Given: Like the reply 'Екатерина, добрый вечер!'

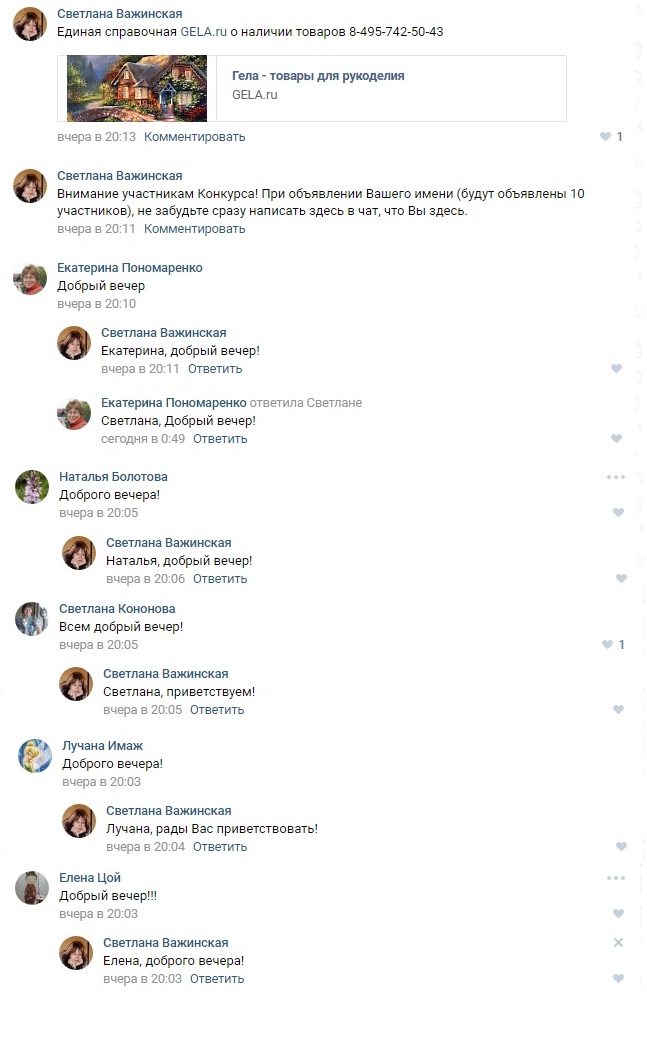Looking at the screenshot, I should pyautogui.click(x=616, y=369).
